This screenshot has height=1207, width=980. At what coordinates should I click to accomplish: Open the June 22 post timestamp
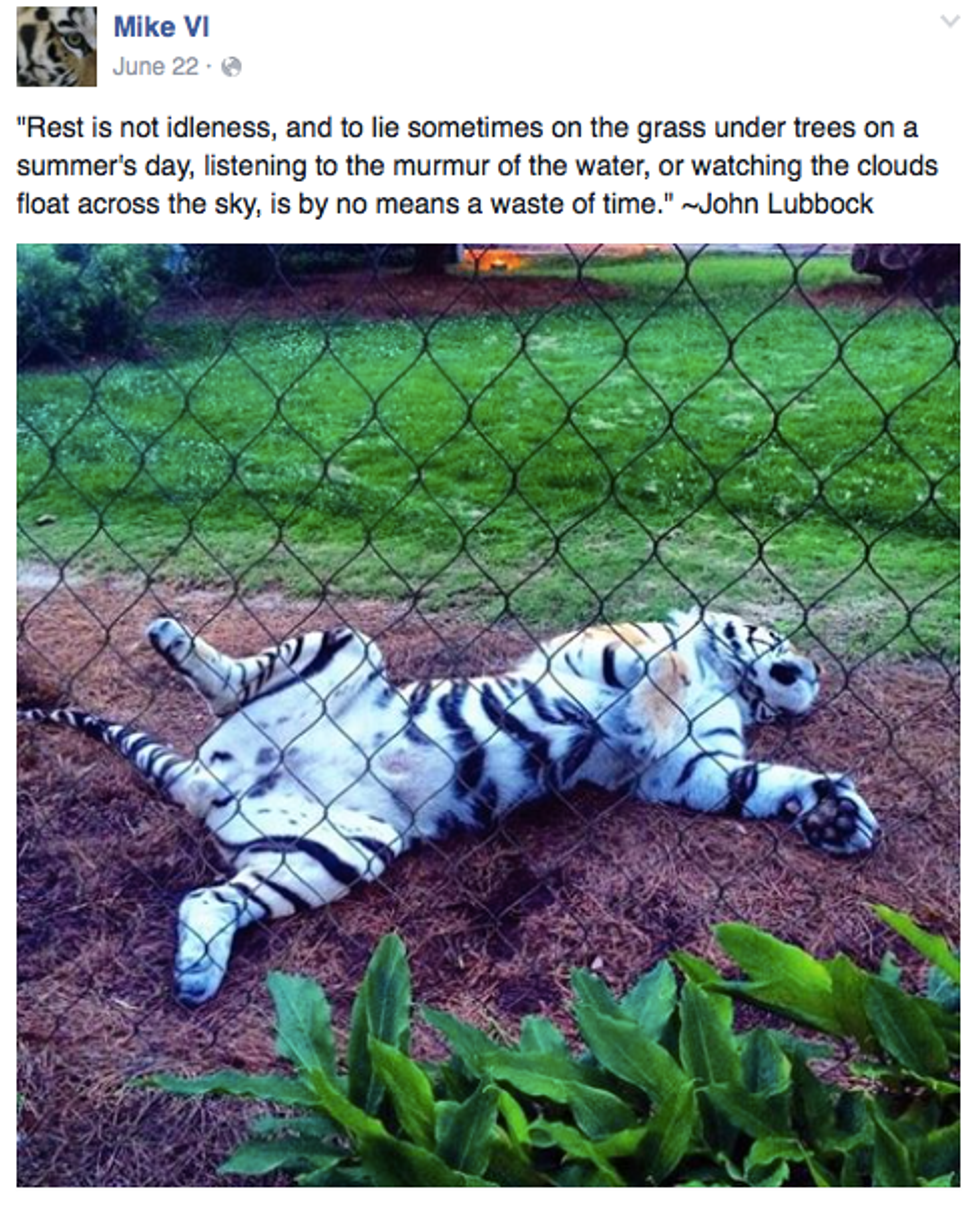(155, 67)
